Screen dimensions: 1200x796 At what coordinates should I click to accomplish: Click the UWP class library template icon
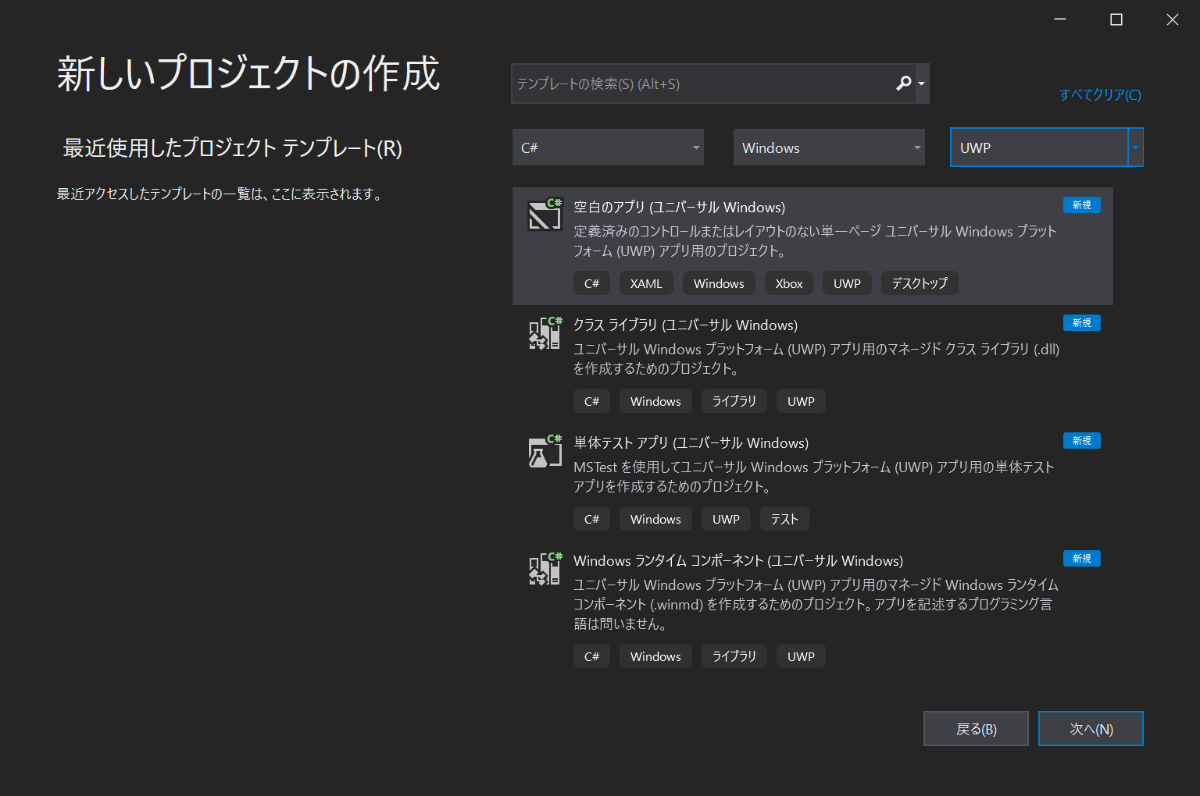[x=545, y=332]
